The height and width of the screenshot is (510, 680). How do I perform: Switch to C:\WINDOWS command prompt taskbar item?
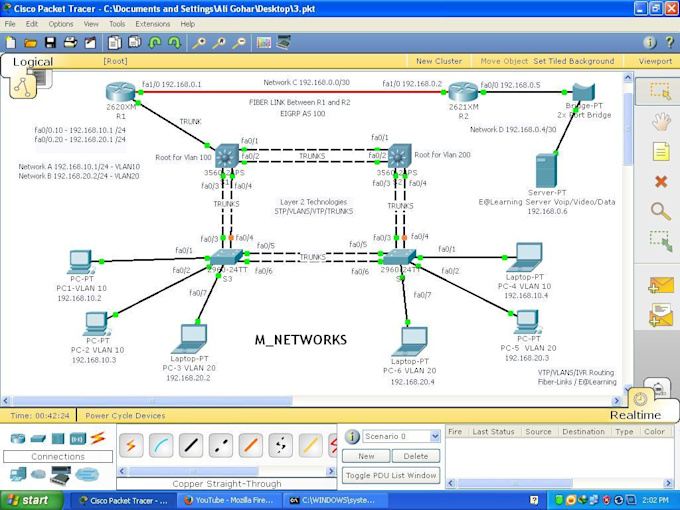pyautogui.click(x=333, y=500)
